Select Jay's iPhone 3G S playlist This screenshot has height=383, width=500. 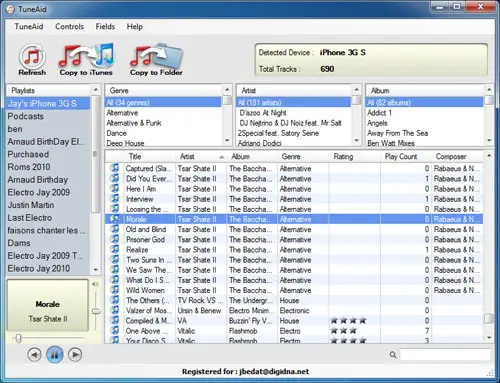[x=48, y=104]
